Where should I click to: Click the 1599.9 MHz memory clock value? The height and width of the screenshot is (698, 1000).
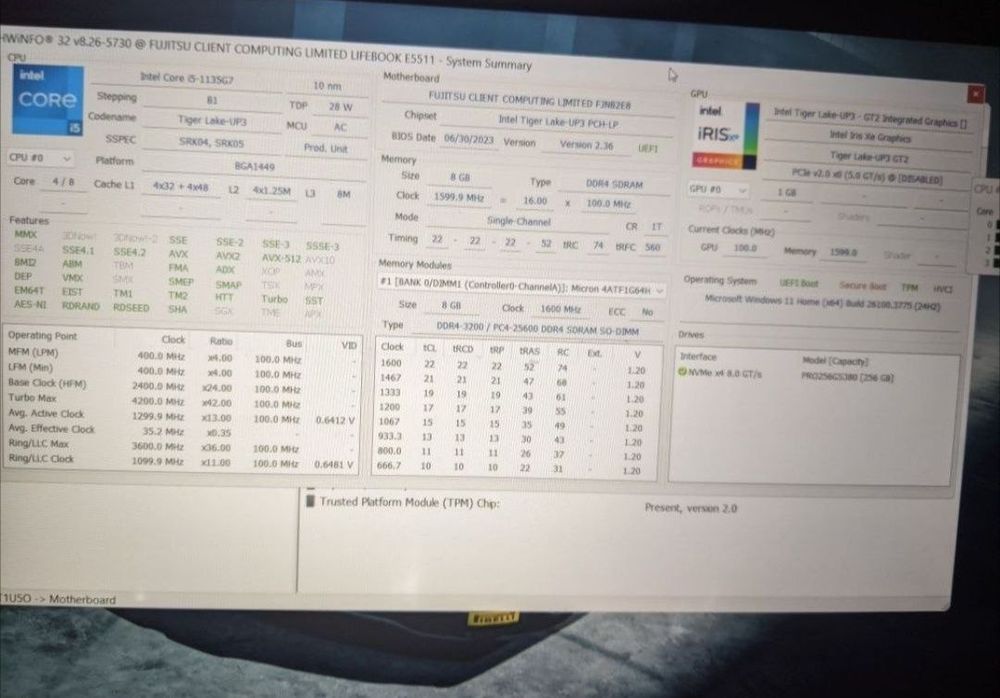pyautogui.click(x=459, y=197)
